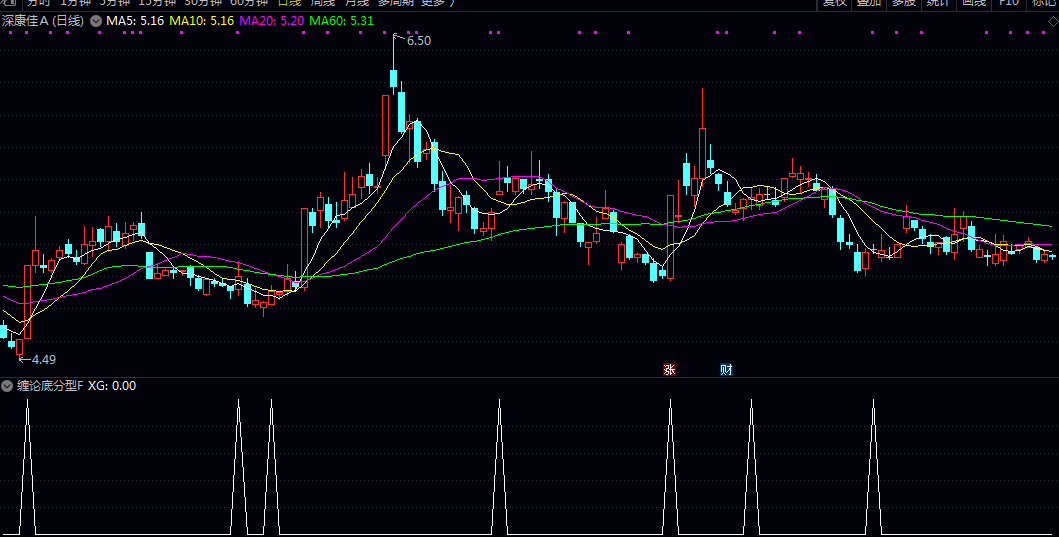Switch to the 15分钟 period tab
The width and height of the screenshot is (1059, 537).
pos(156,3)
